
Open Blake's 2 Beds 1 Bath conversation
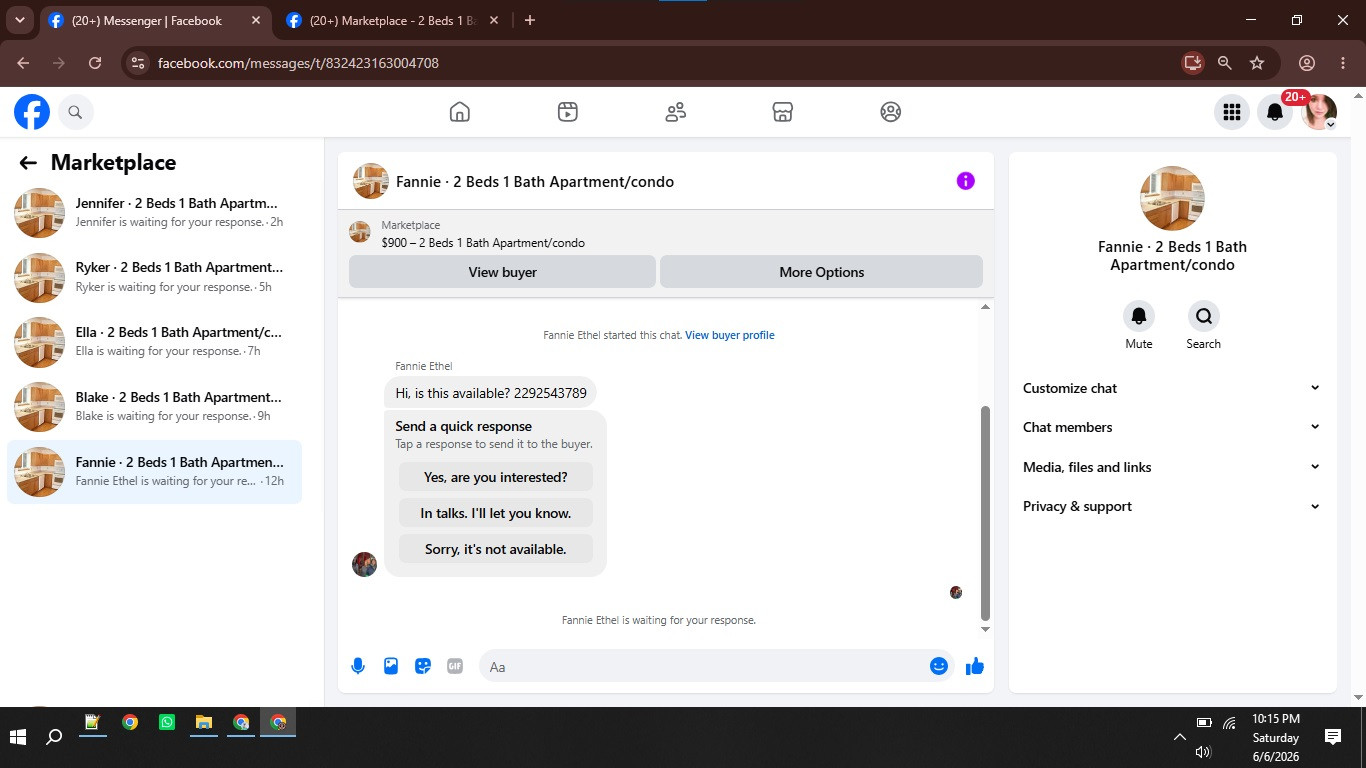(154, 407)
